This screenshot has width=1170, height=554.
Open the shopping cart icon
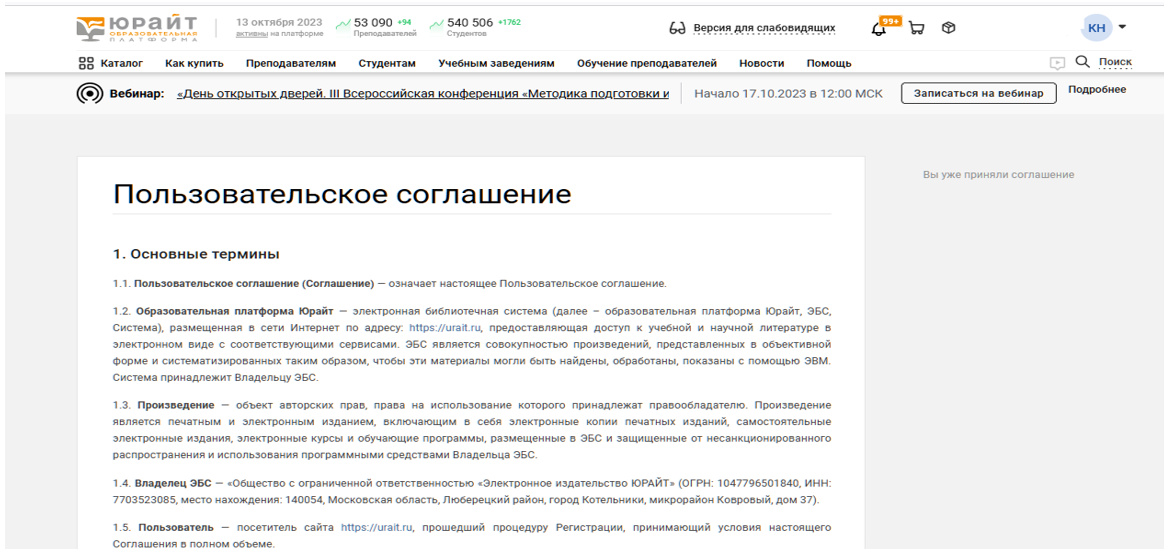click(x=916, y=28)
